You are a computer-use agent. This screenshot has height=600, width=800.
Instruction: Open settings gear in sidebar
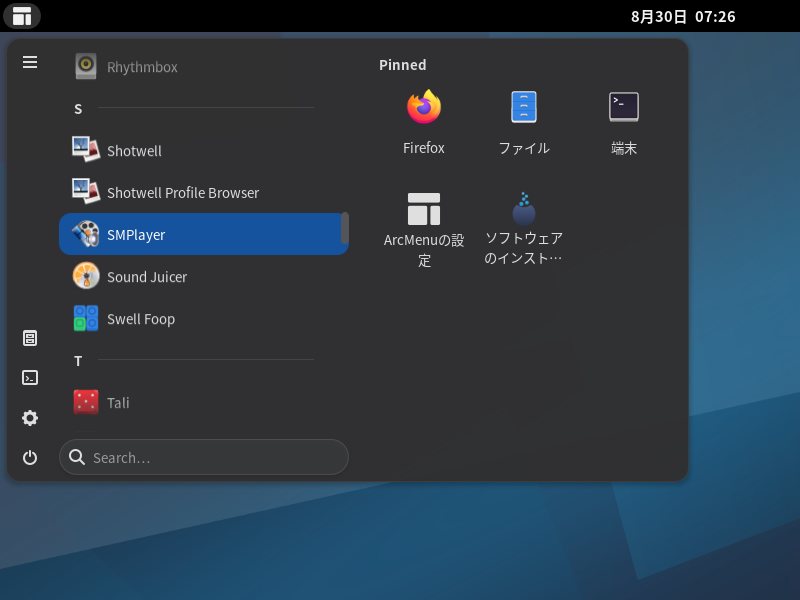30,418
